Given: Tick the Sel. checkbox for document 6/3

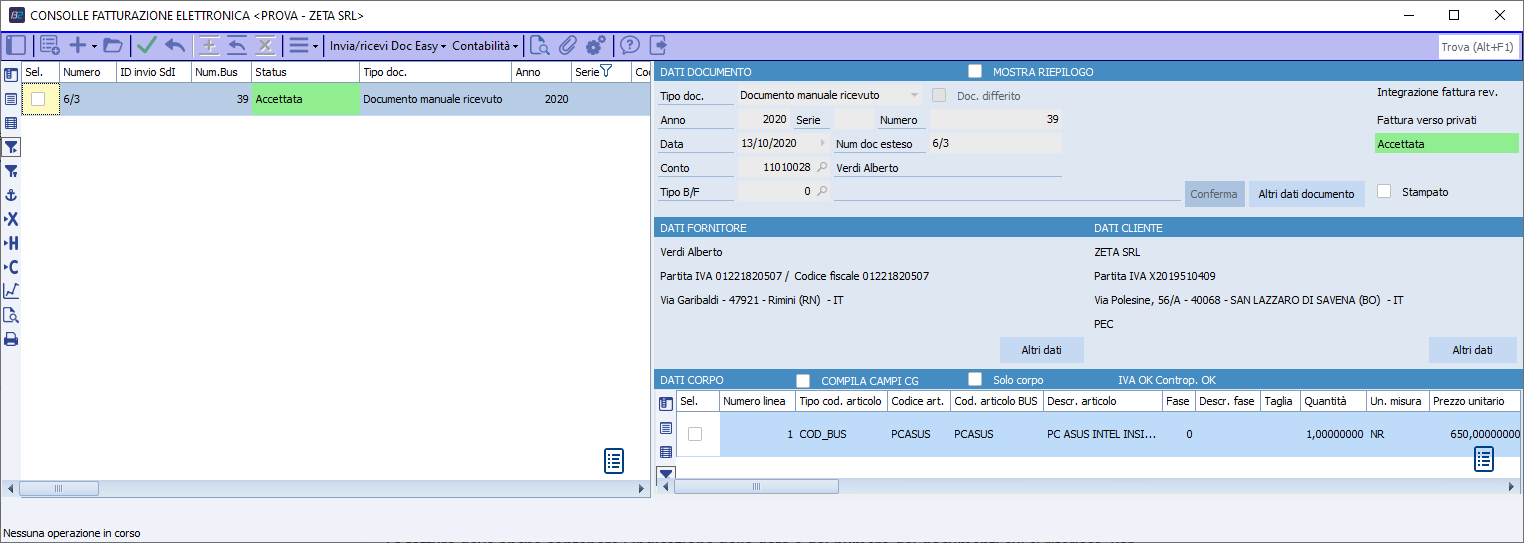Looking at the screenshot, I should click(x=38, y=99).
